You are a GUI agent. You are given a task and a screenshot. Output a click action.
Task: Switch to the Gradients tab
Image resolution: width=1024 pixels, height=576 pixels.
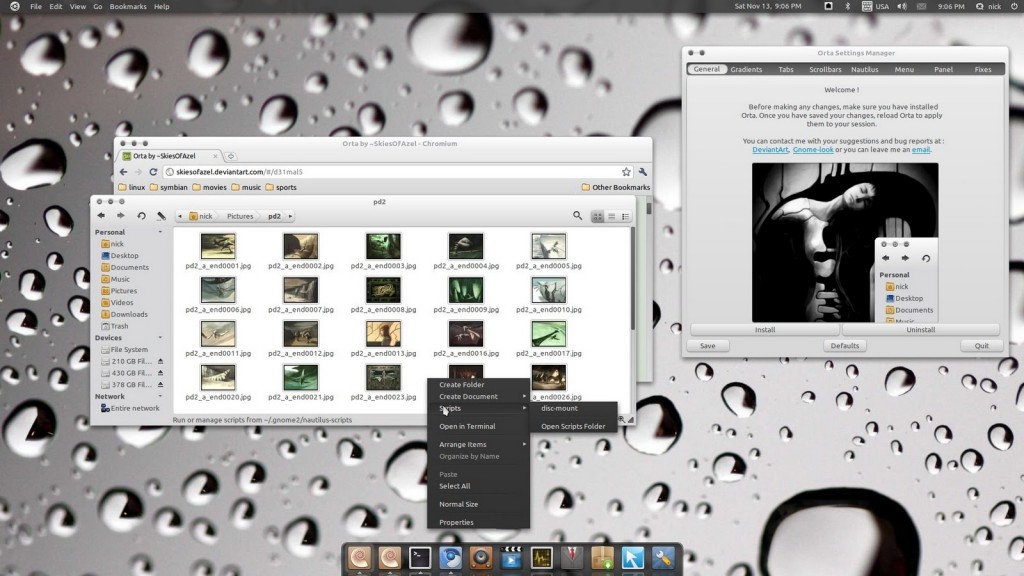click(x=746, y=69)
